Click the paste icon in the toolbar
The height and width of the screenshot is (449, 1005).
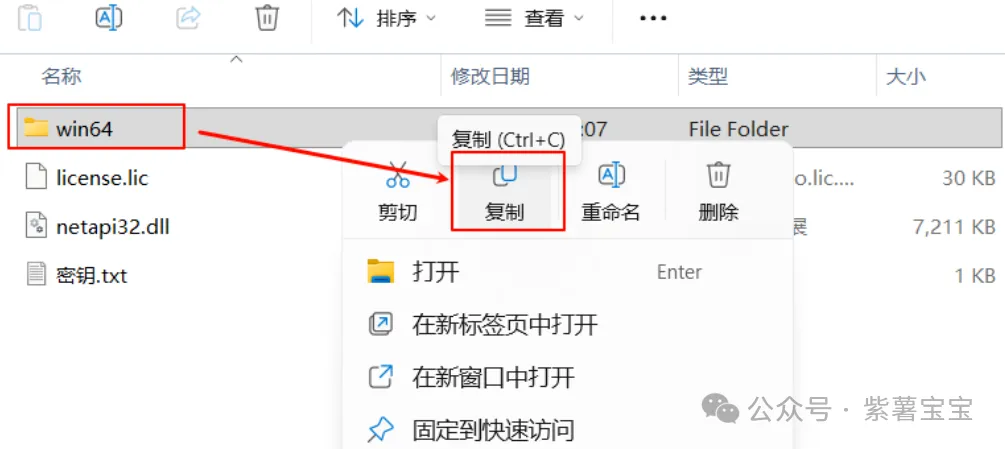(x=29, y=18)
